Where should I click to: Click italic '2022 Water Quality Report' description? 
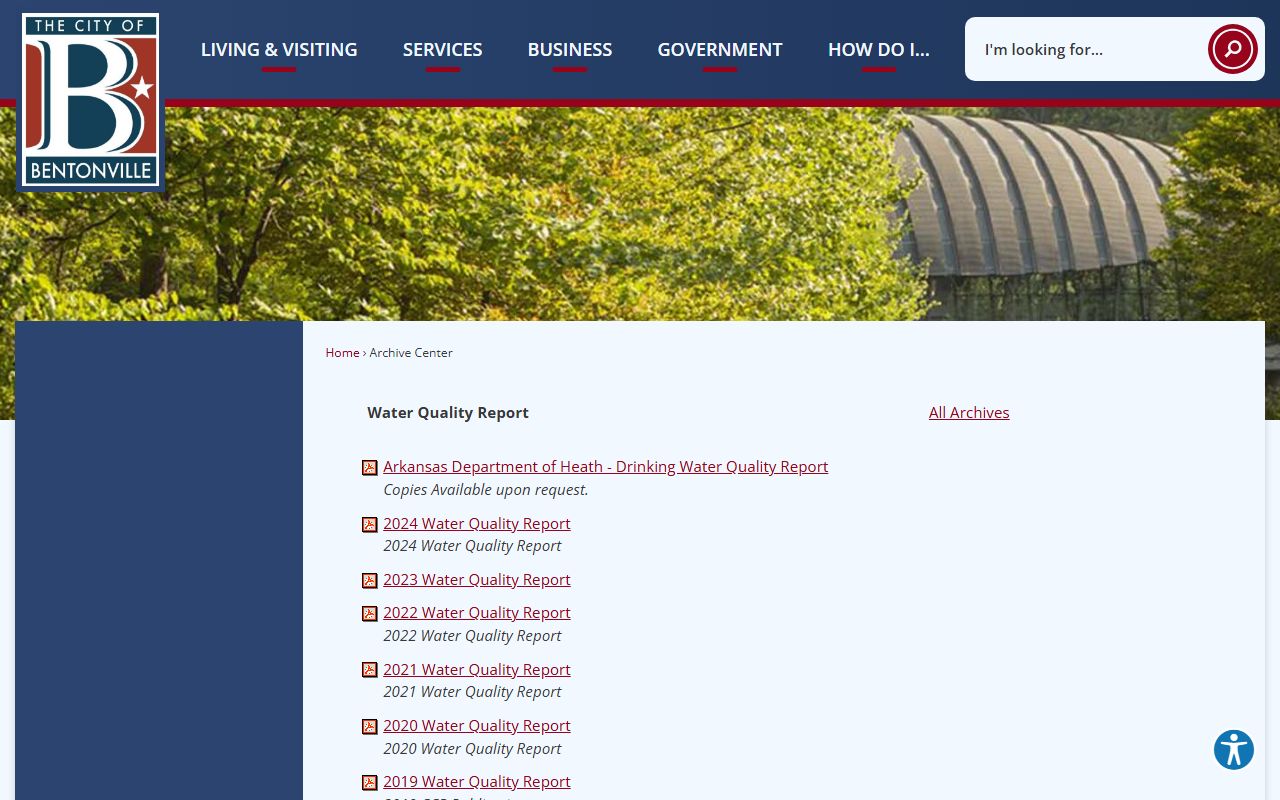click(472, 635)
